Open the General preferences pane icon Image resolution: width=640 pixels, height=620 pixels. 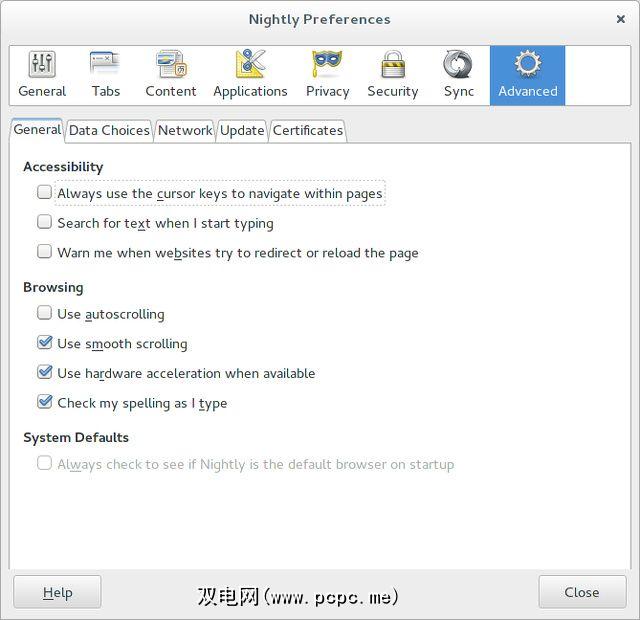[42, 76]
